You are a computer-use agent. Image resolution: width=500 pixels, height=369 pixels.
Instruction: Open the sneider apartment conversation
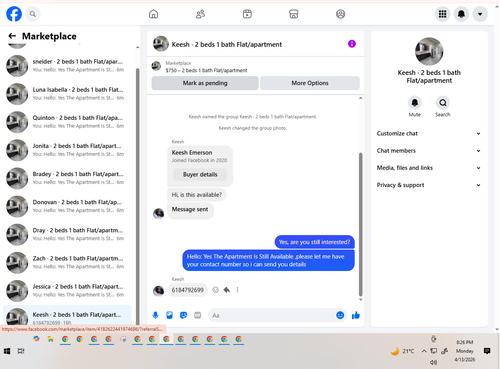click(x=68, y=65)
